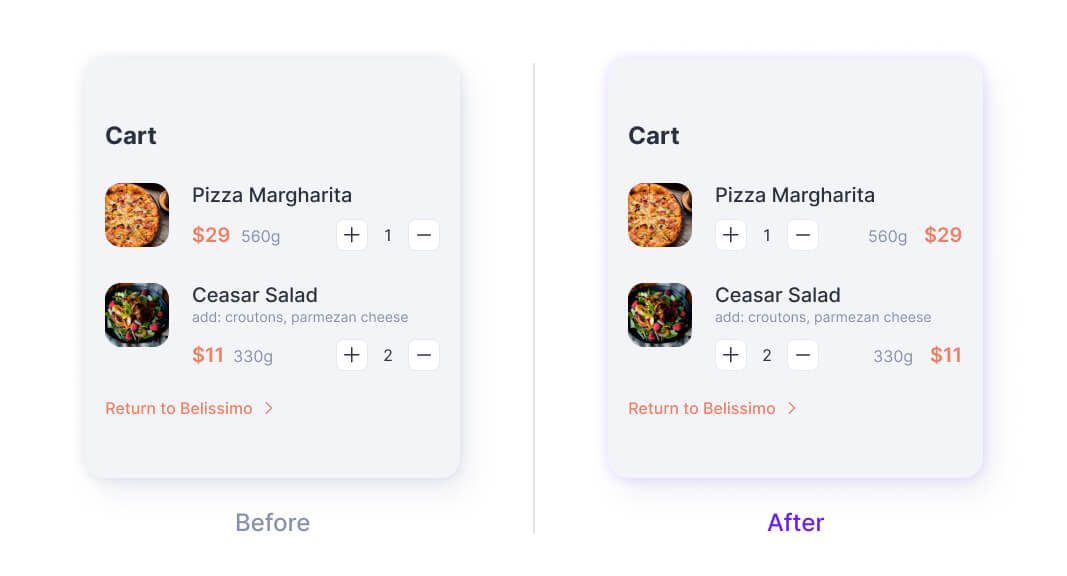
Task: Click the minus icon for Pizza Margharita in Before cart
Action: click(423, 235)
